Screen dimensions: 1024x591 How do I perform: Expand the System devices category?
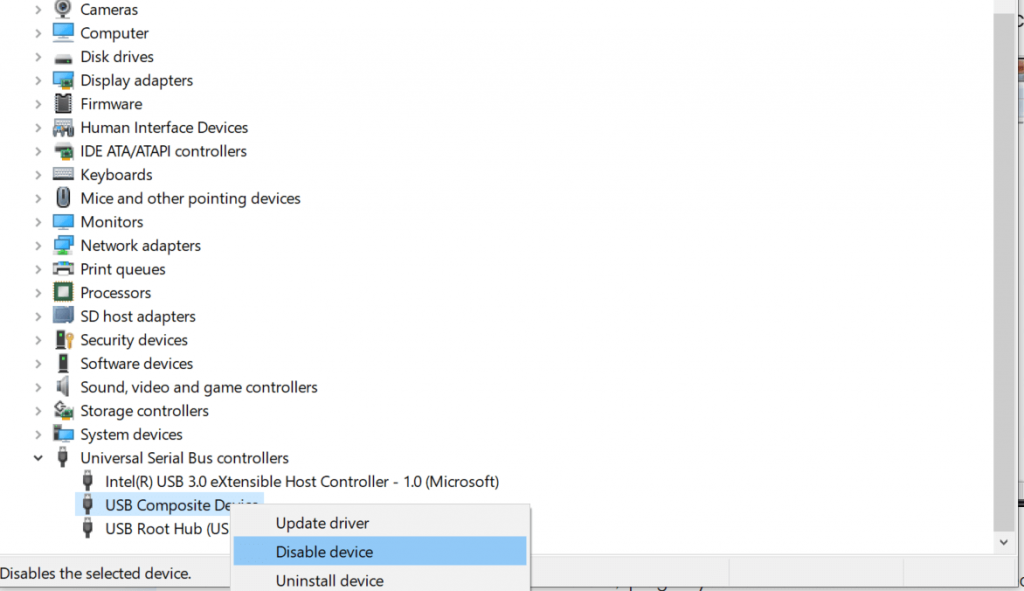click(x=38, y=434)
